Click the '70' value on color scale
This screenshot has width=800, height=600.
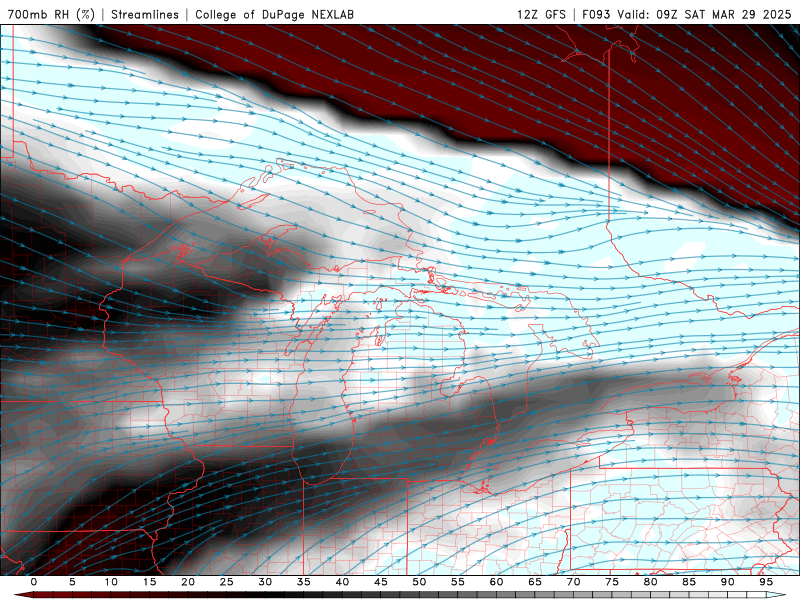573,582
